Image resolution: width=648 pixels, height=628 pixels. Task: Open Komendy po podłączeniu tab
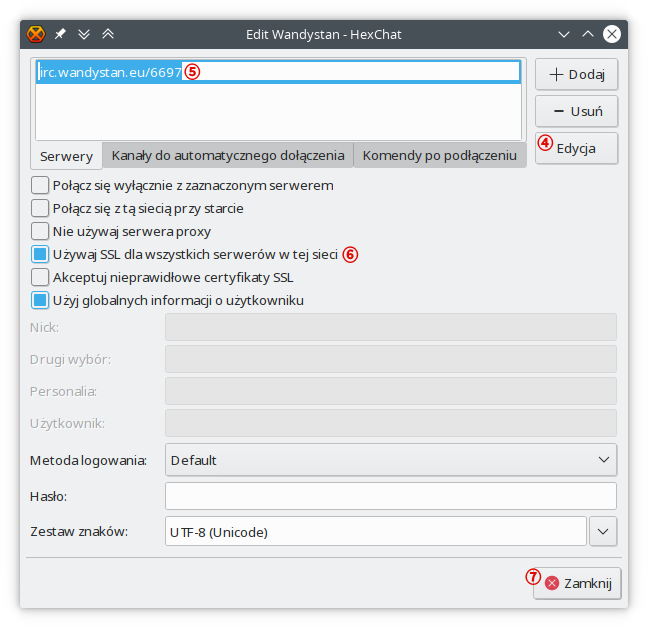tap(440, 155)
